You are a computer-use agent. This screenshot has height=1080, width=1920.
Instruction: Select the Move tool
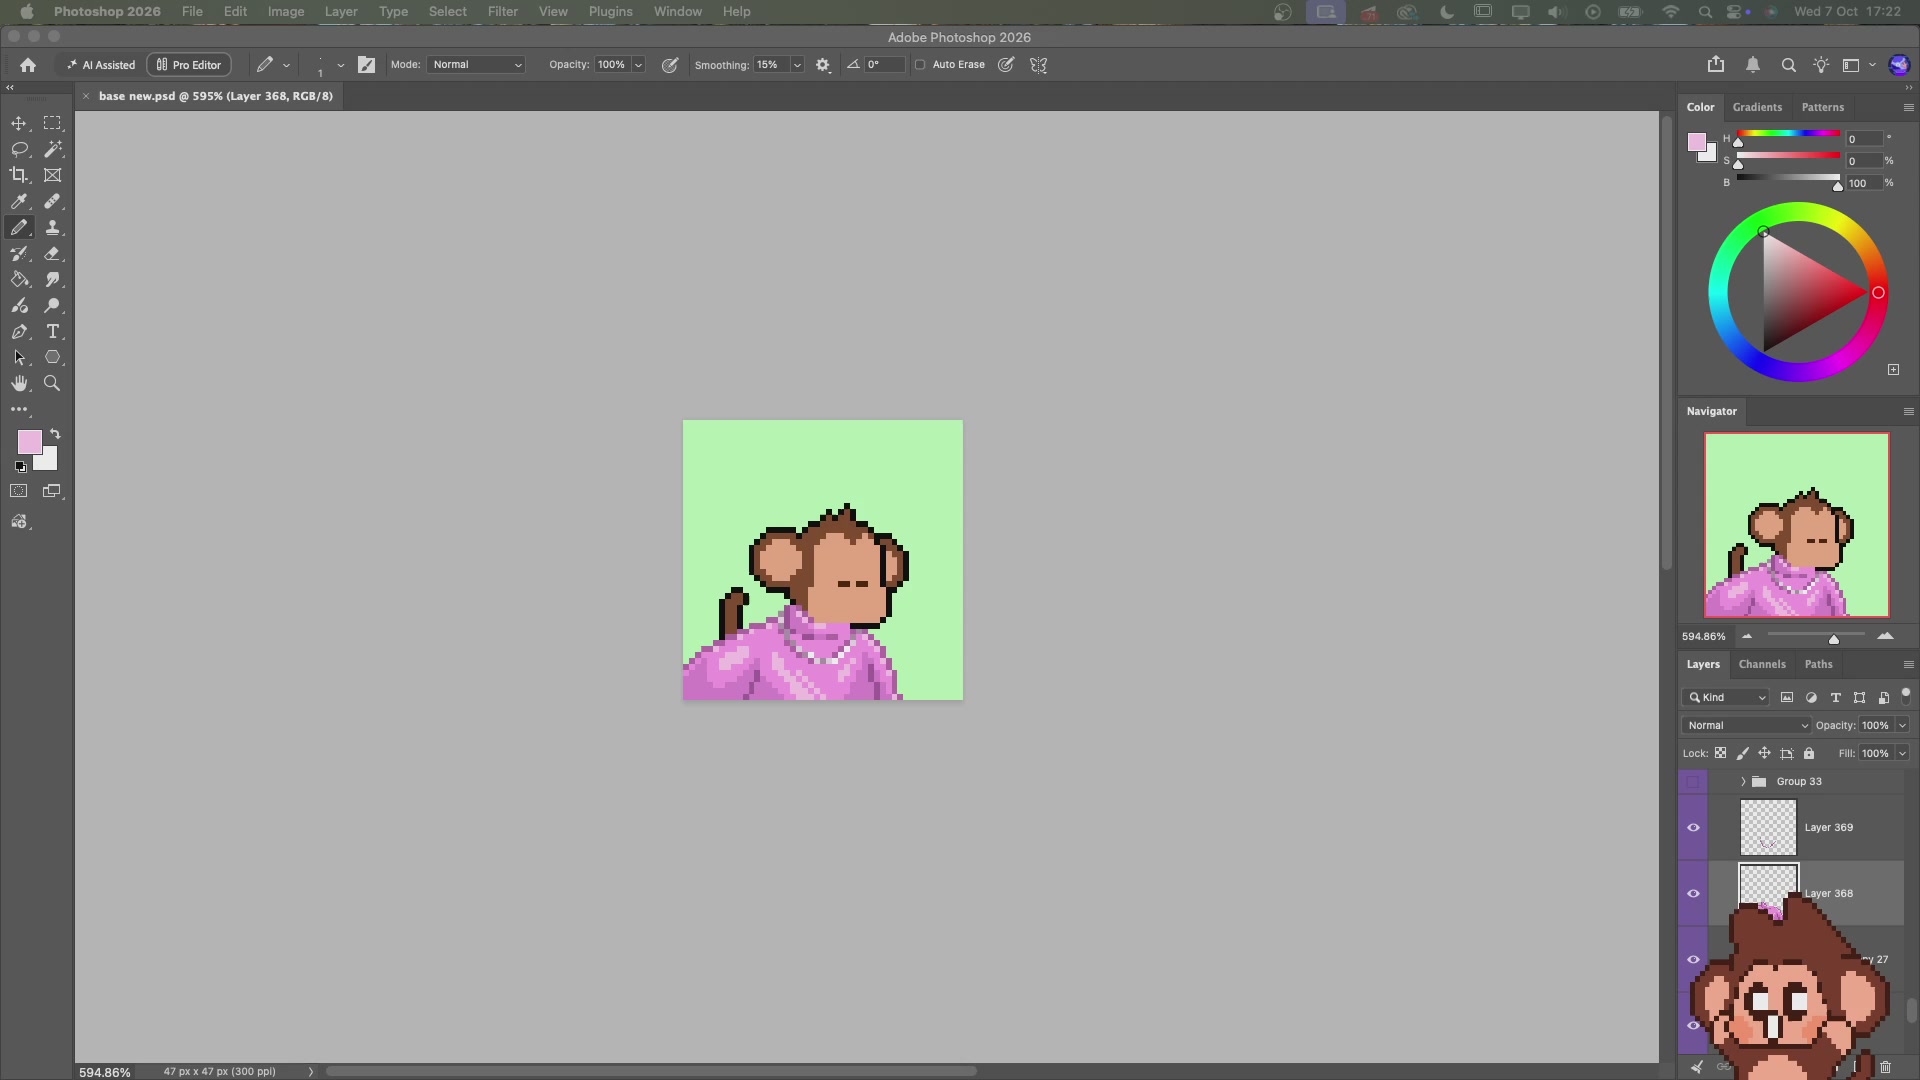19,123
